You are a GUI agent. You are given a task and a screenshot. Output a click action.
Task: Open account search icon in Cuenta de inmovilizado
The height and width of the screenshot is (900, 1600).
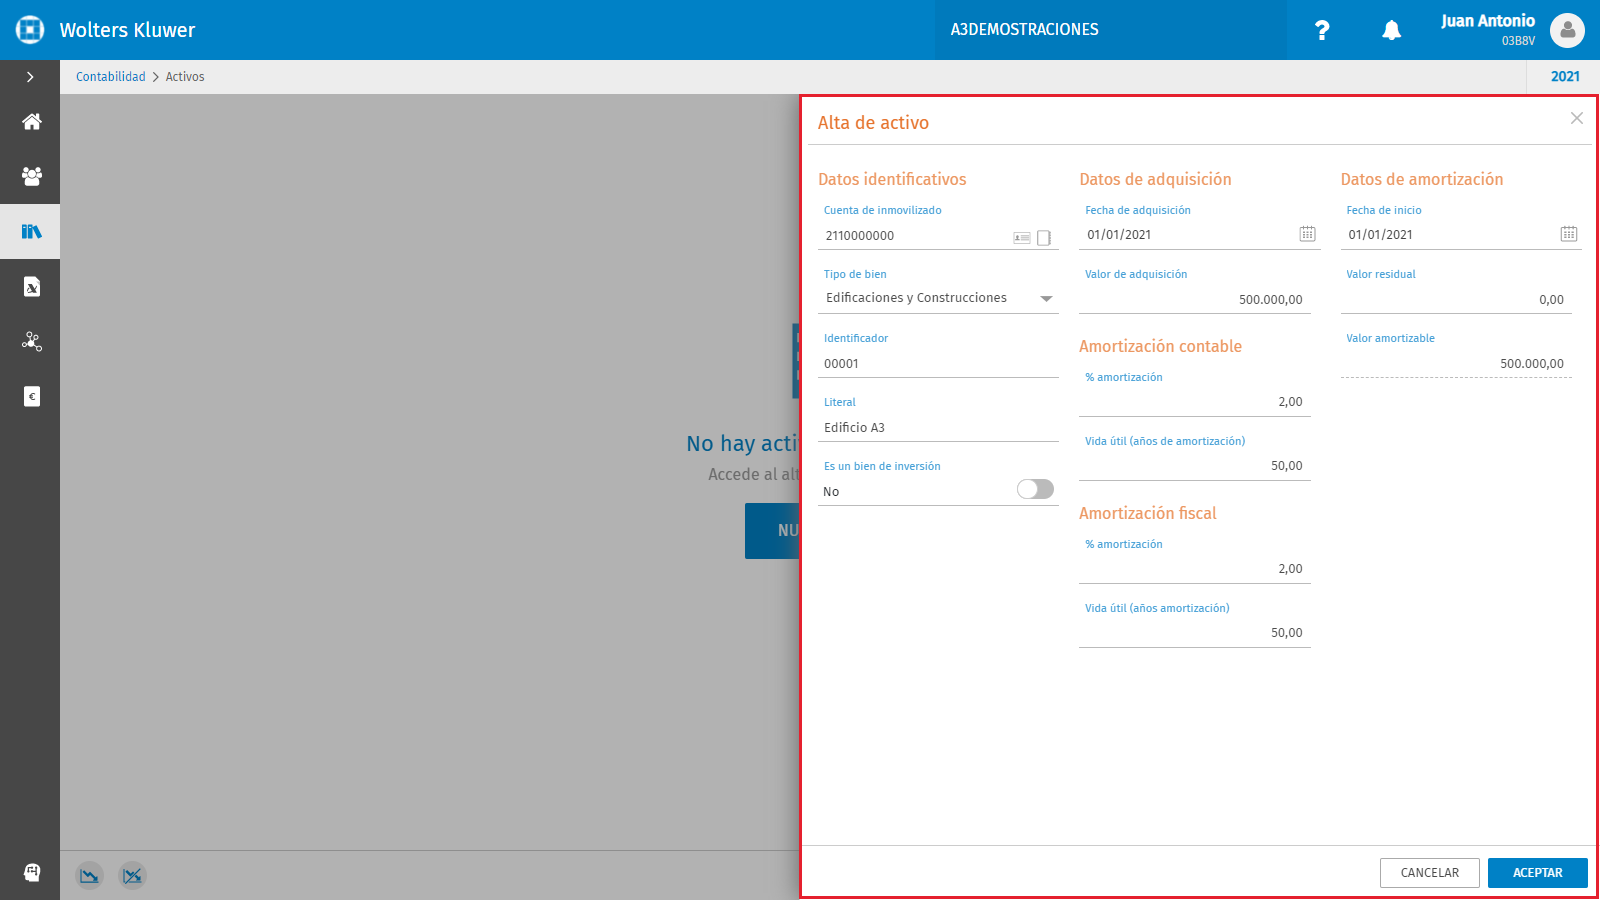[x=1022, y=238]
